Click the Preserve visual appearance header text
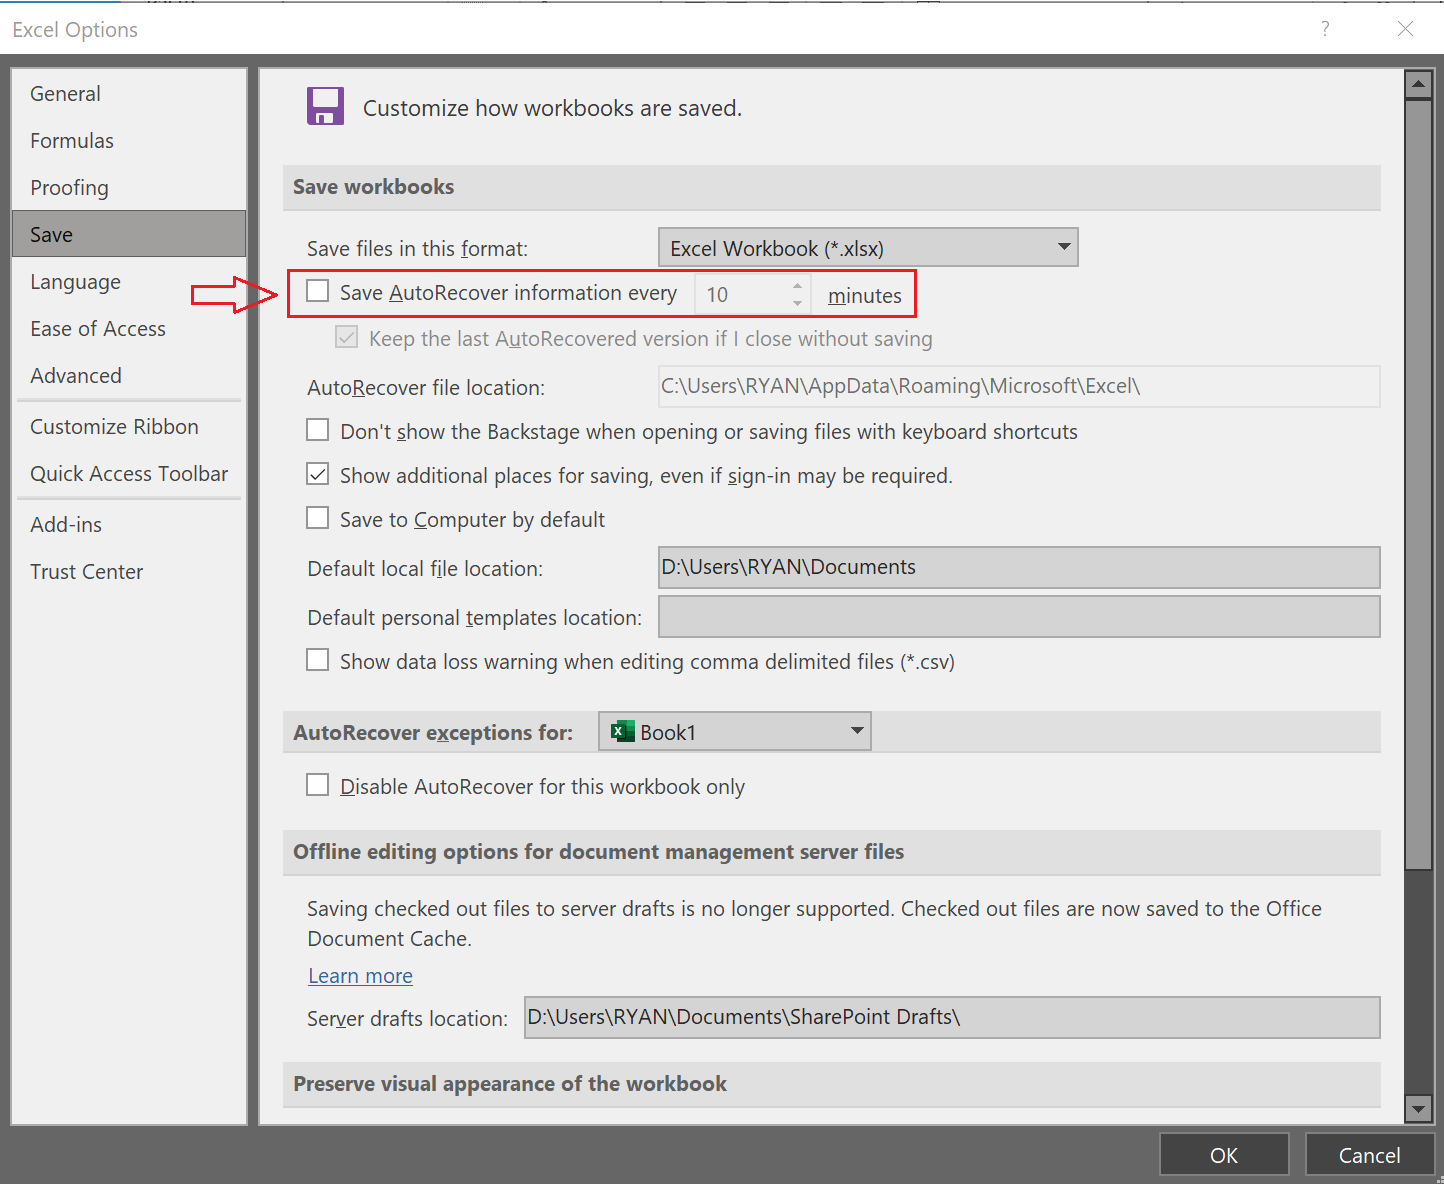Screen dimensions: 1444x1184 510,1084
